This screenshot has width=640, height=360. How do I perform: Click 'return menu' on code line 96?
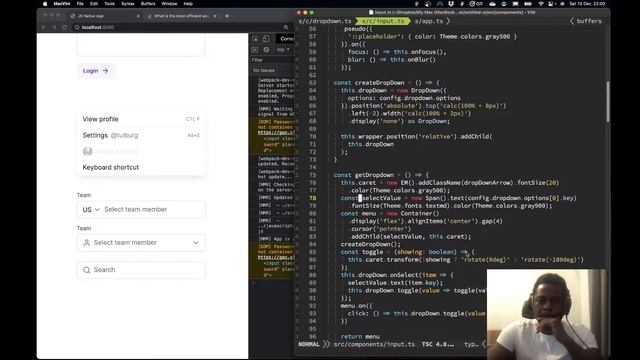coord(360,337)
